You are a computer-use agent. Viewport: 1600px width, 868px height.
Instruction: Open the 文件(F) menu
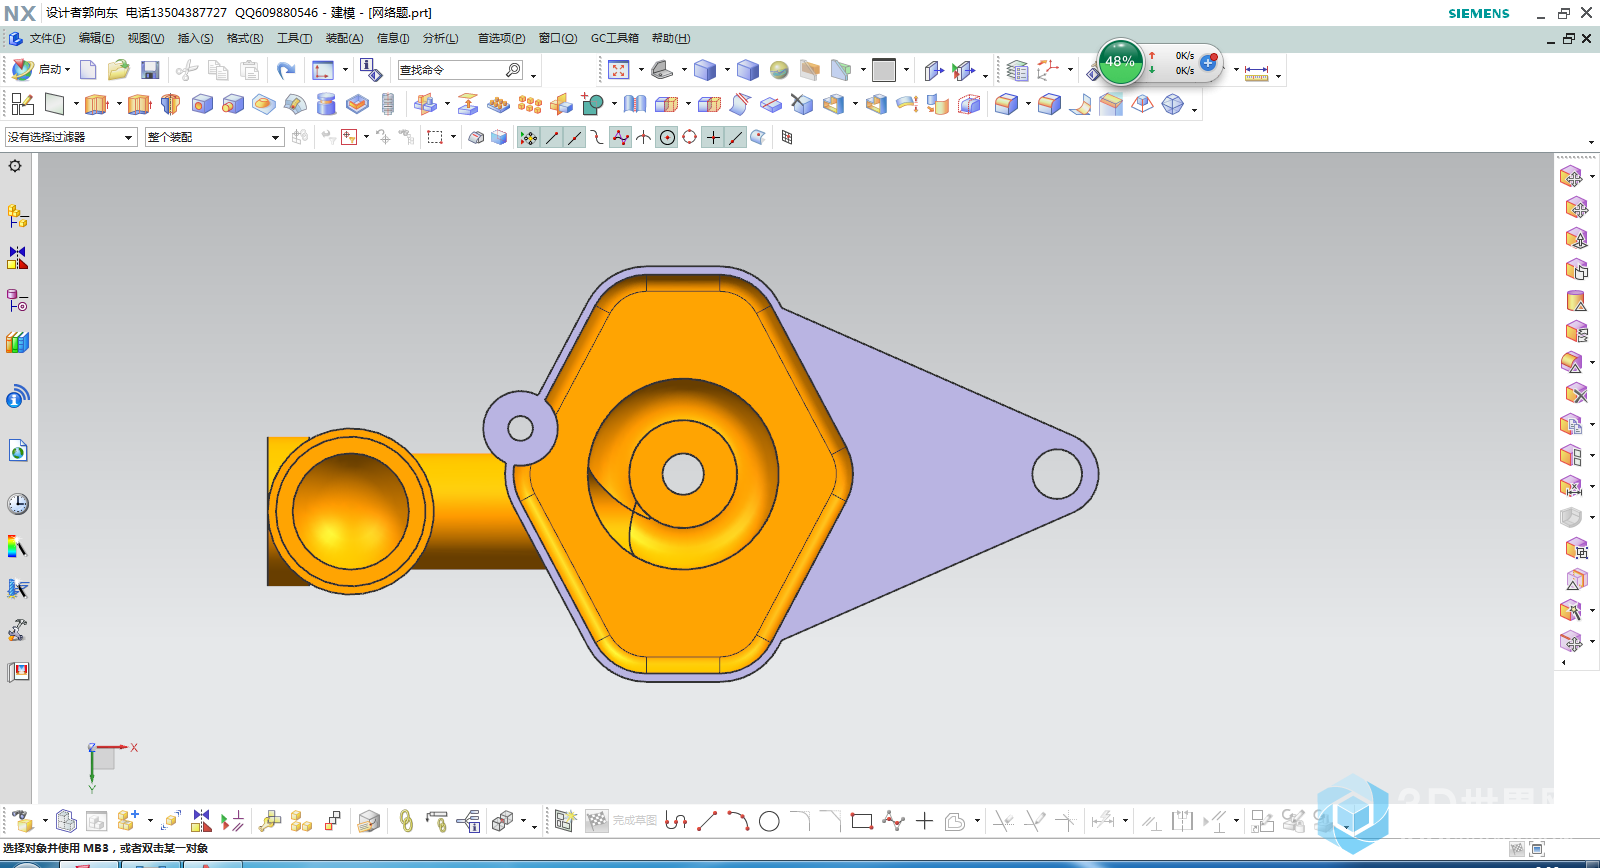(x=47, y=38)
